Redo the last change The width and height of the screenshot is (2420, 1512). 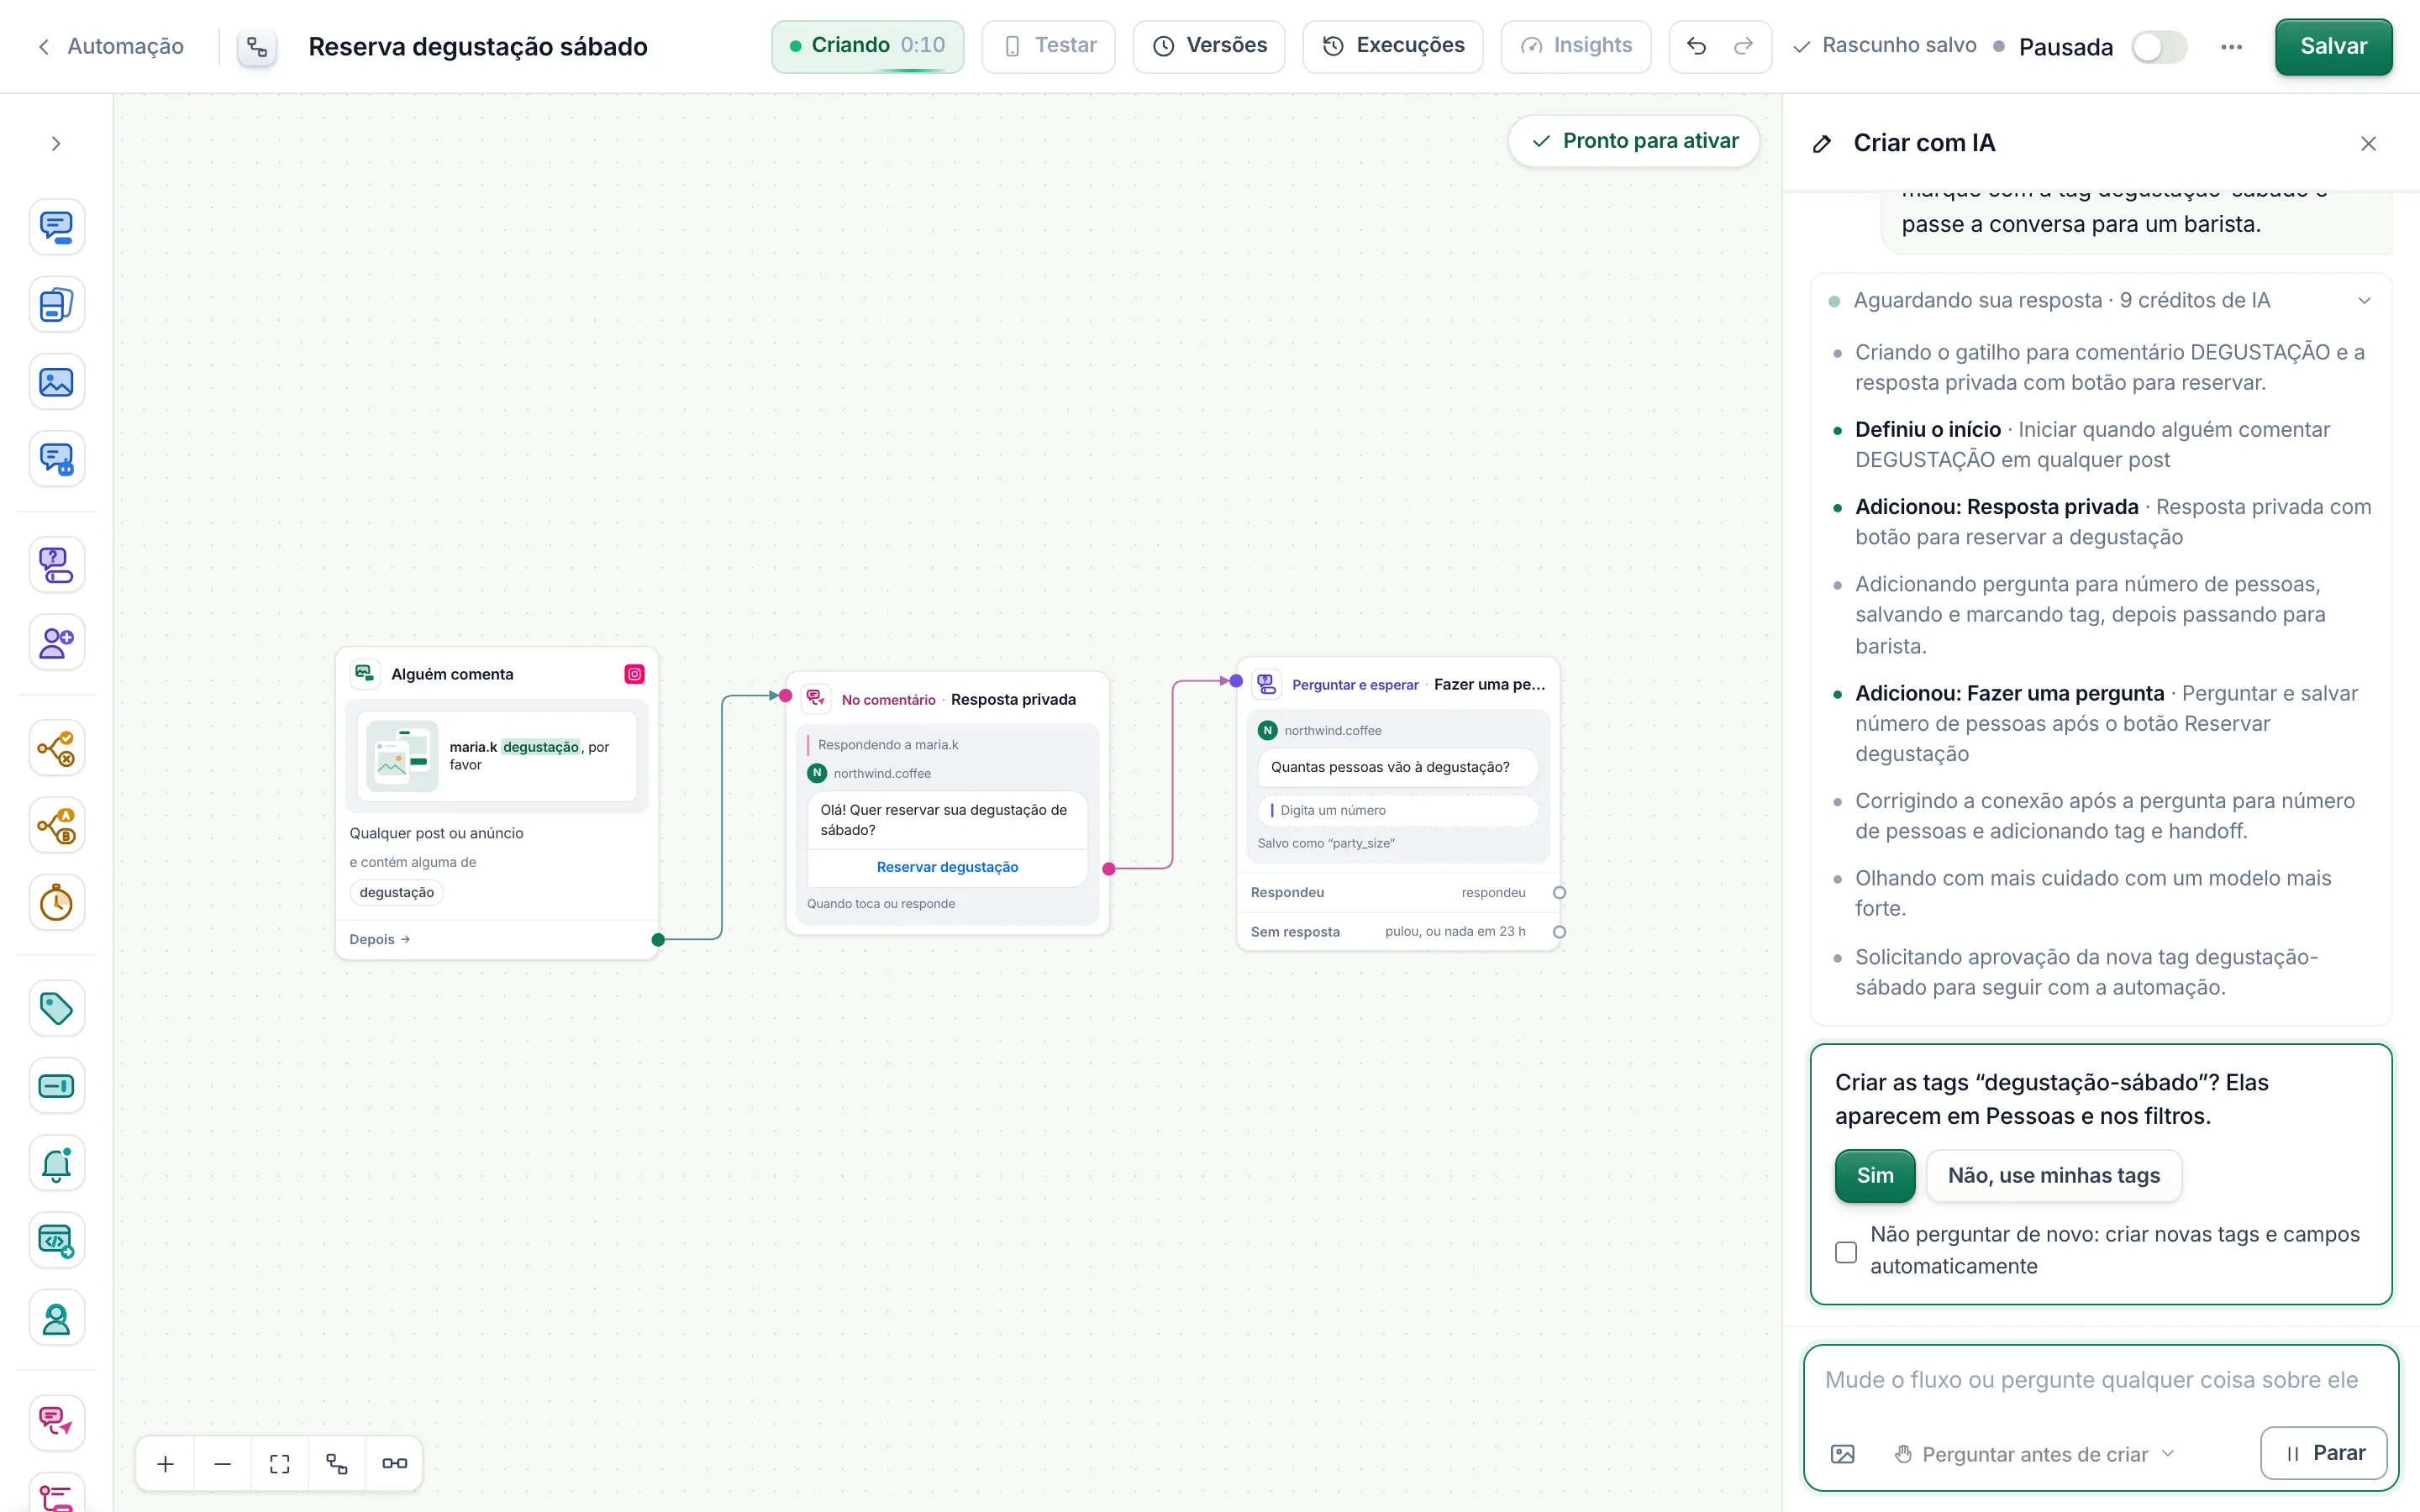(1743, 46)
